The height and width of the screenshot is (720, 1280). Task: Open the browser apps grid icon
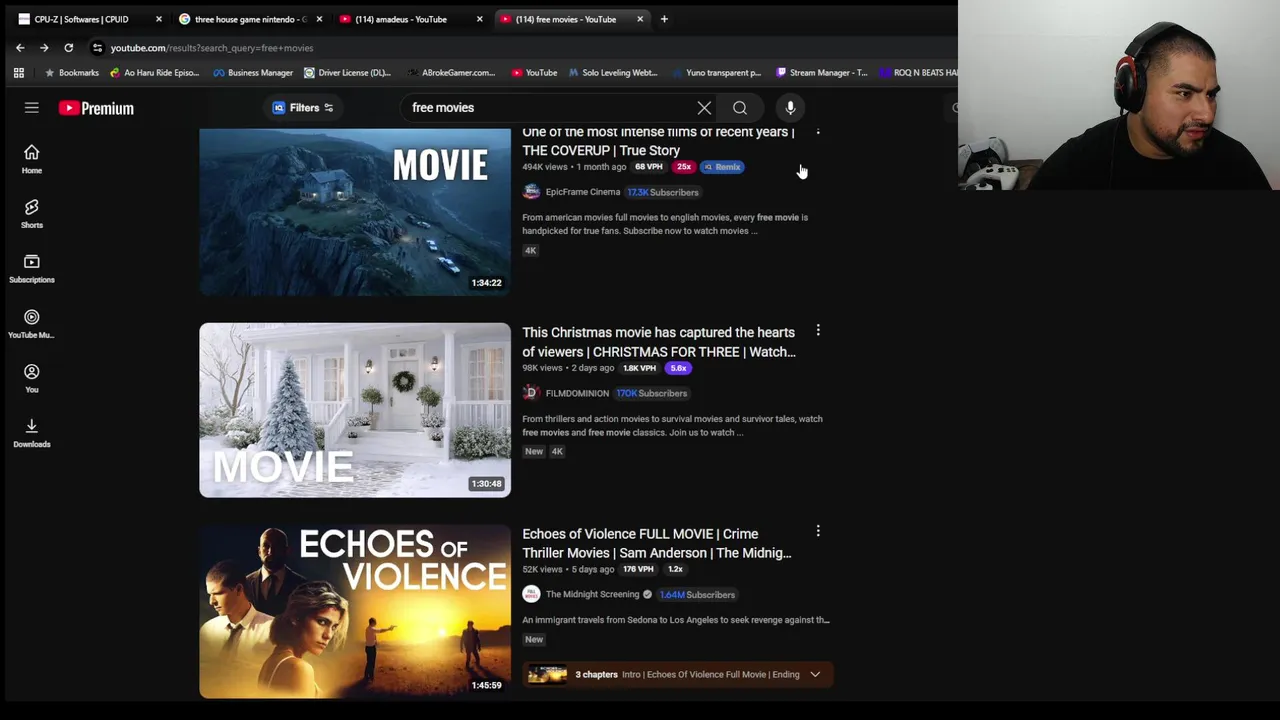pyautogui.click(x=18, y=73)
